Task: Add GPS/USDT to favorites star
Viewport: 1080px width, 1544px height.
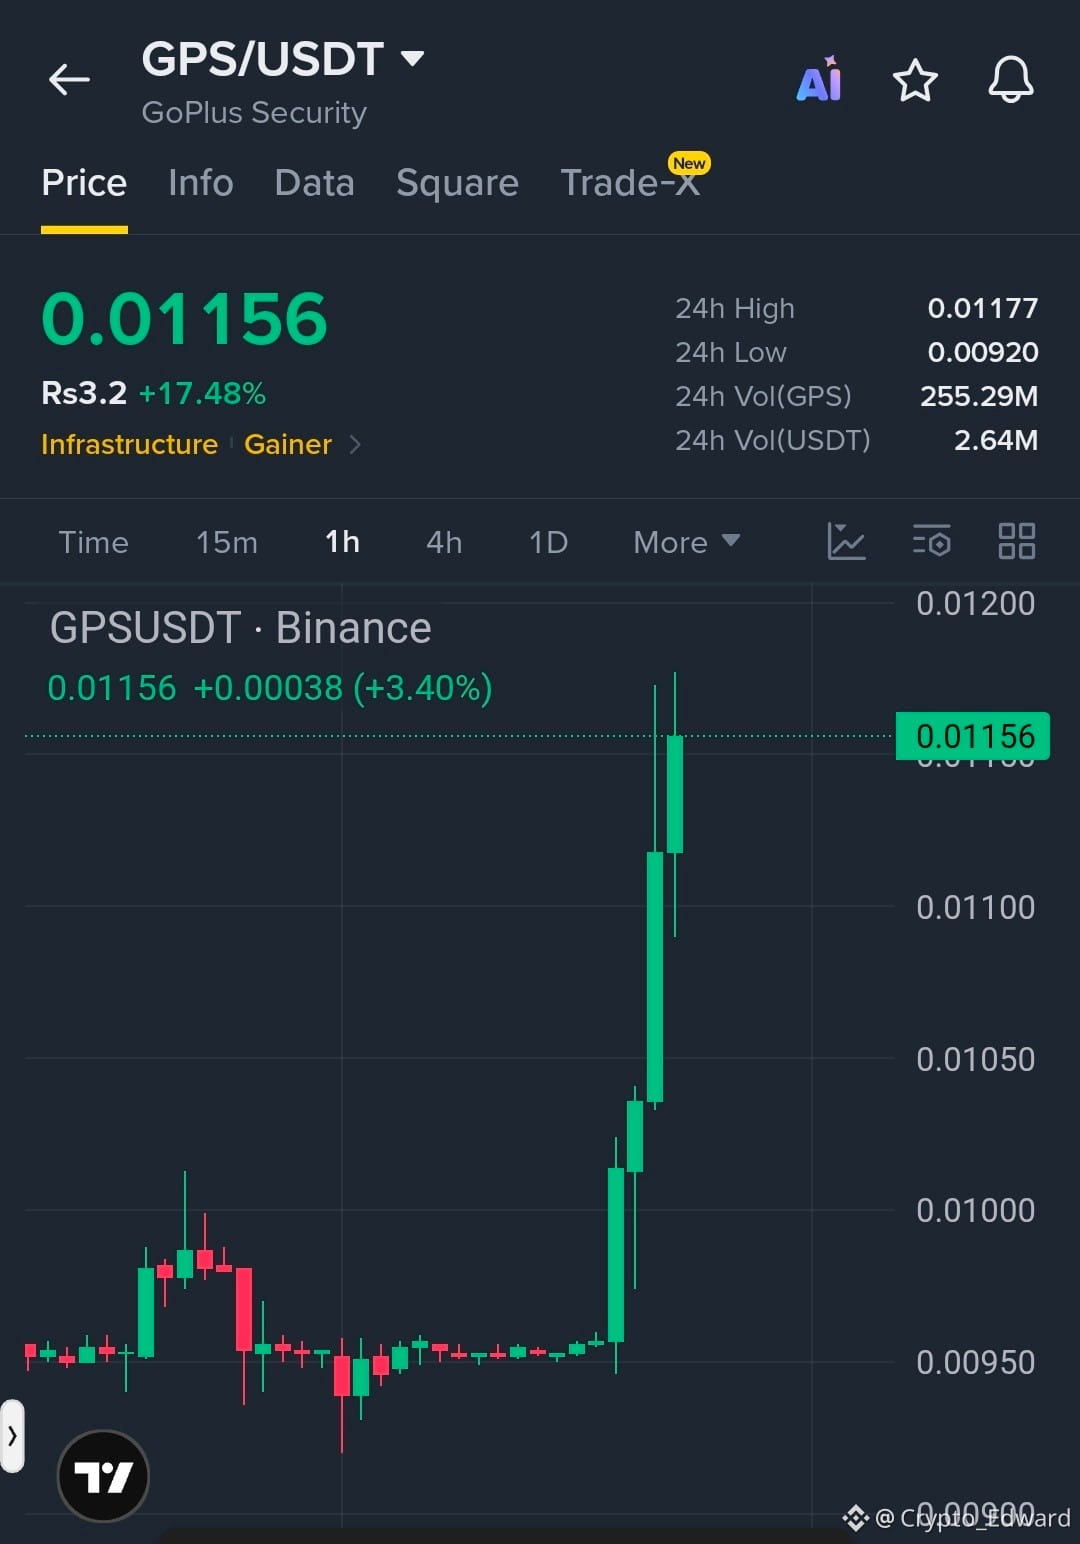Action: tap(915, 80)
